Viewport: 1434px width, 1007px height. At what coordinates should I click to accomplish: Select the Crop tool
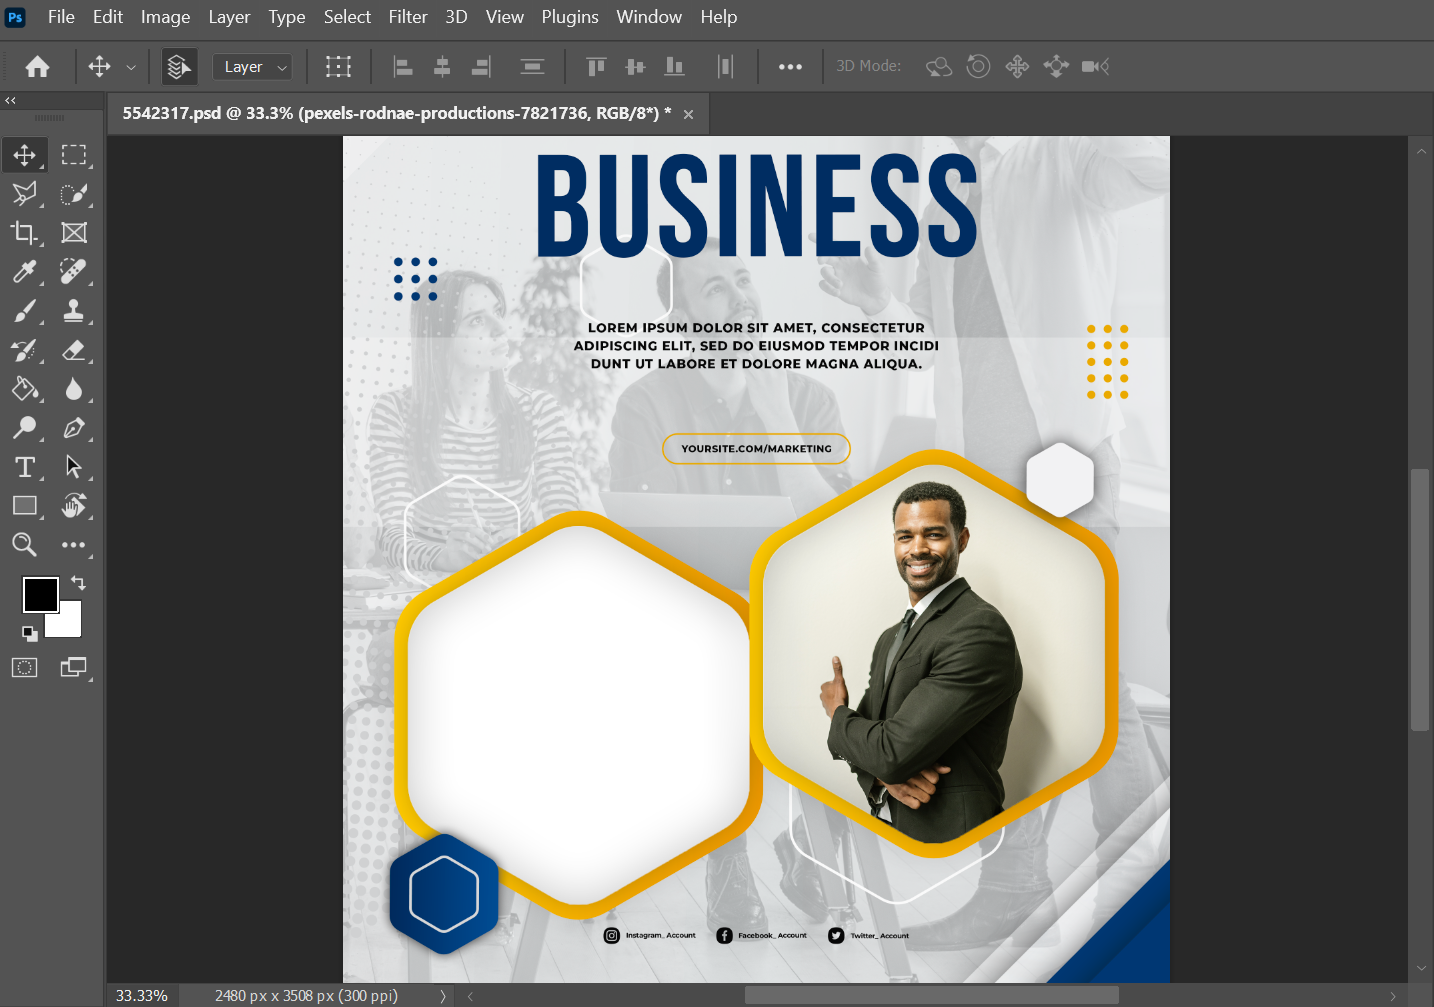[24, 233]
